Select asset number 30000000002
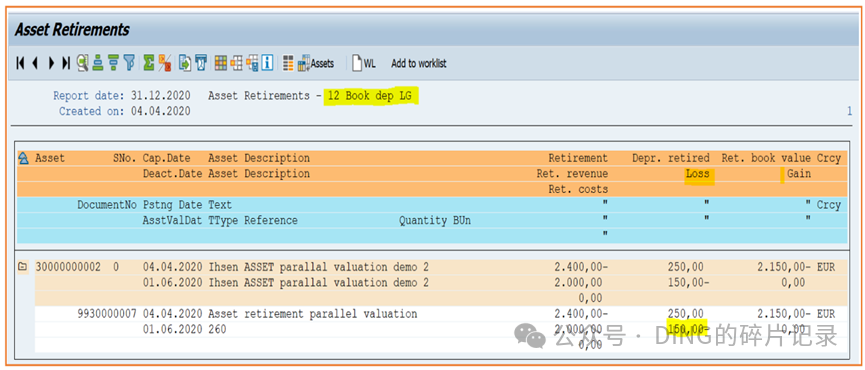The image size is (865, 370). pyautogui.click(x=68, y=267)
